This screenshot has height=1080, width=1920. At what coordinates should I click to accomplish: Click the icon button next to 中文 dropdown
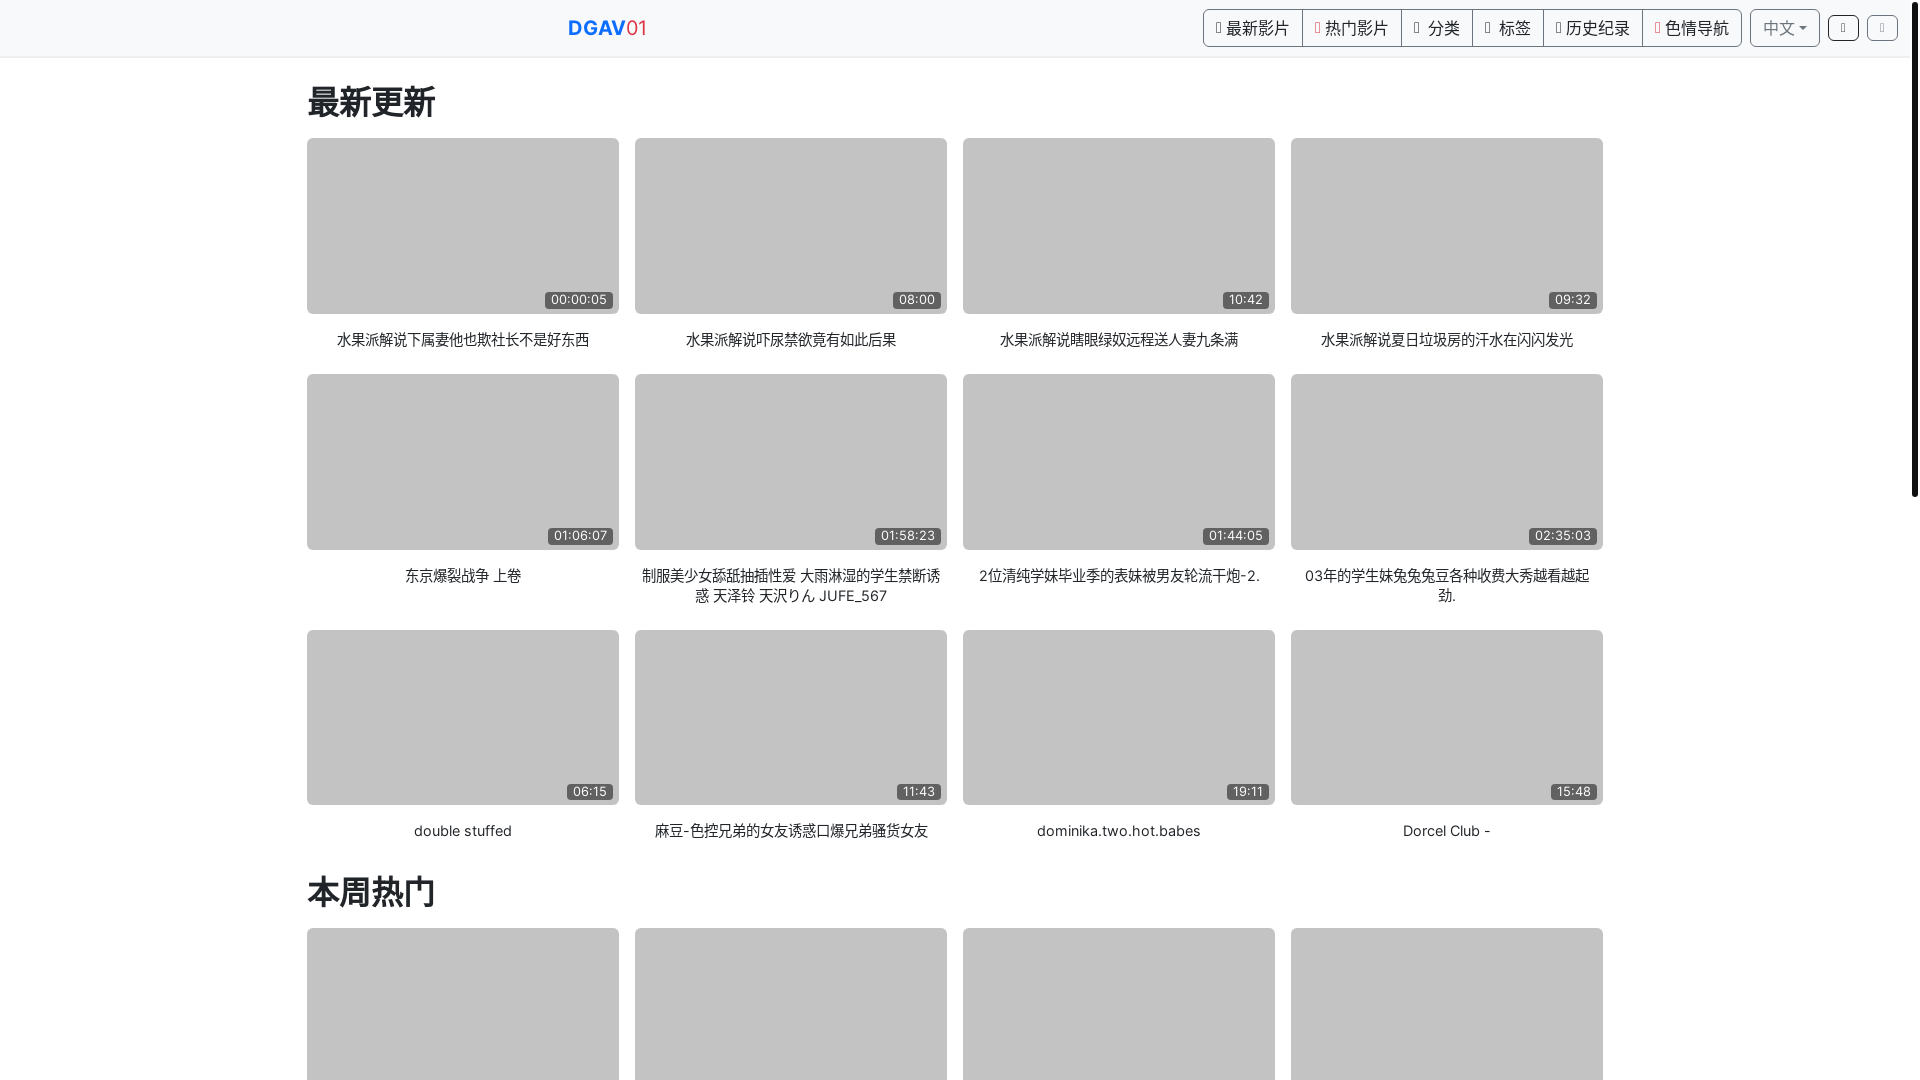coord(1843,28)
